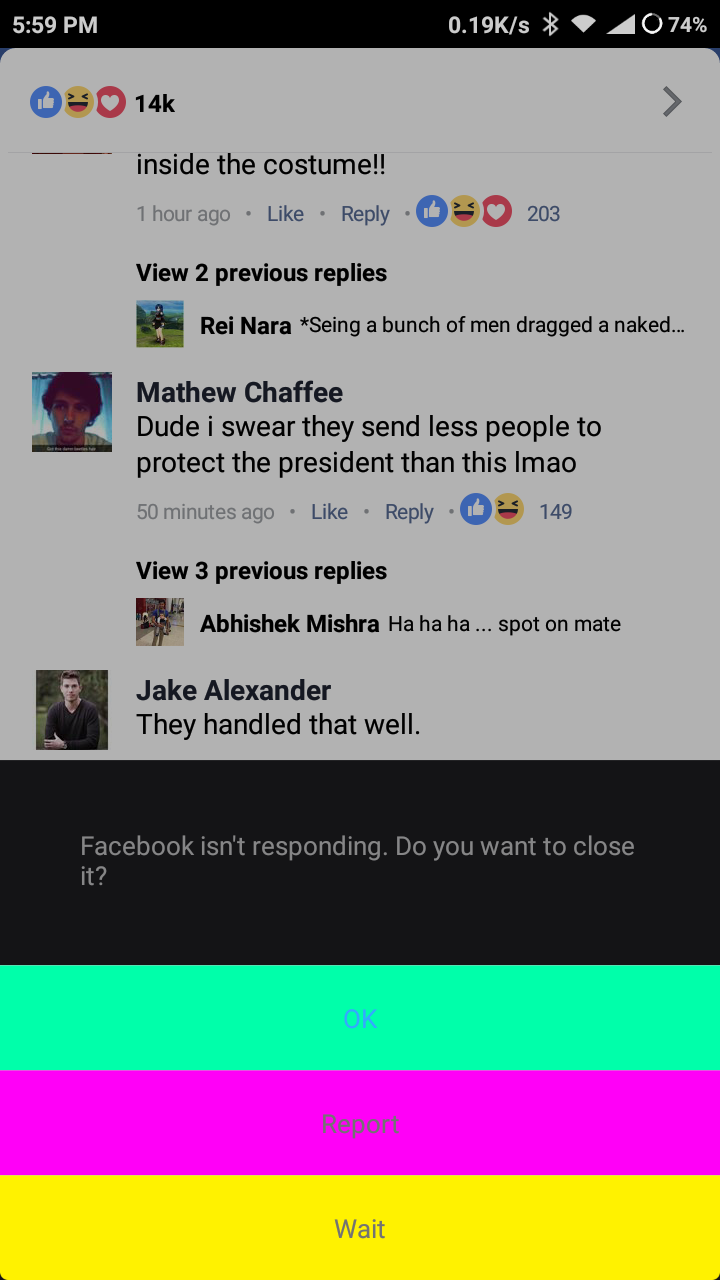Tap the battery indicator showing 74%
This screenshot has height=1280, width=720.
point(675,24)
